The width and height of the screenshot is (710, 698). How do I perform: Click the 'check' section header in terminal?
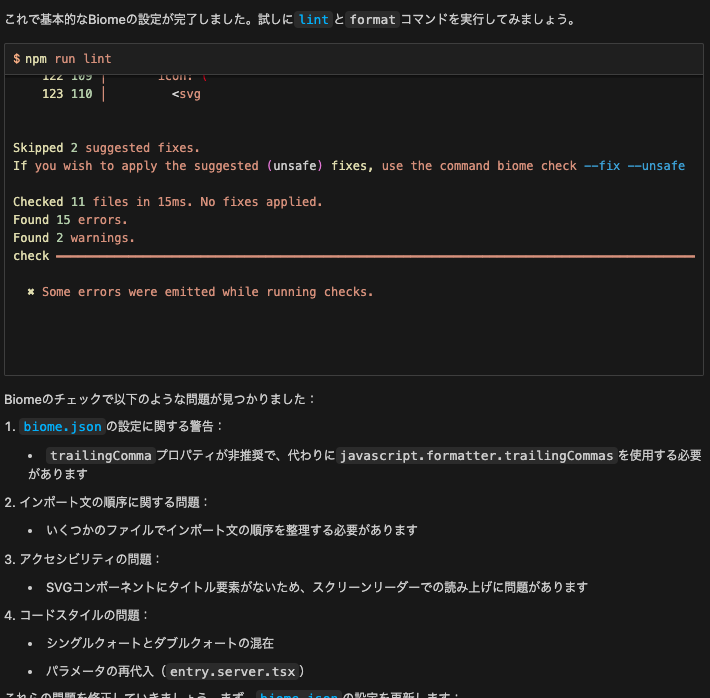31,256
